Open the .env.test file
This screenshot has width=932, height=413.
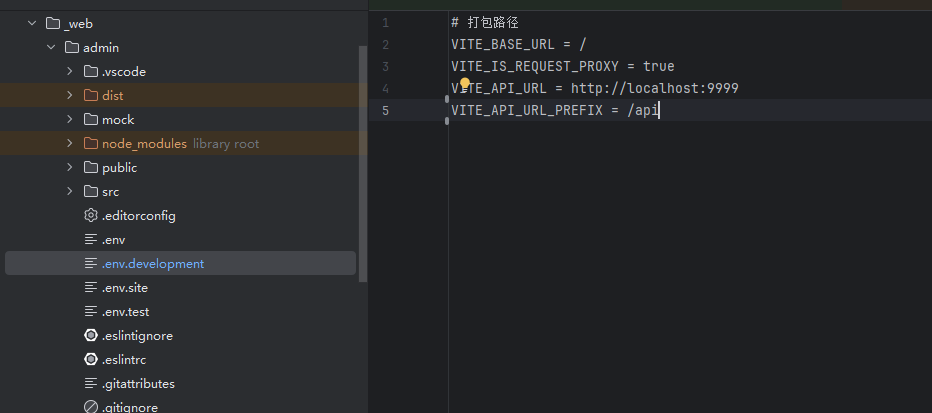pyautogui.click(x=125, y=312)
